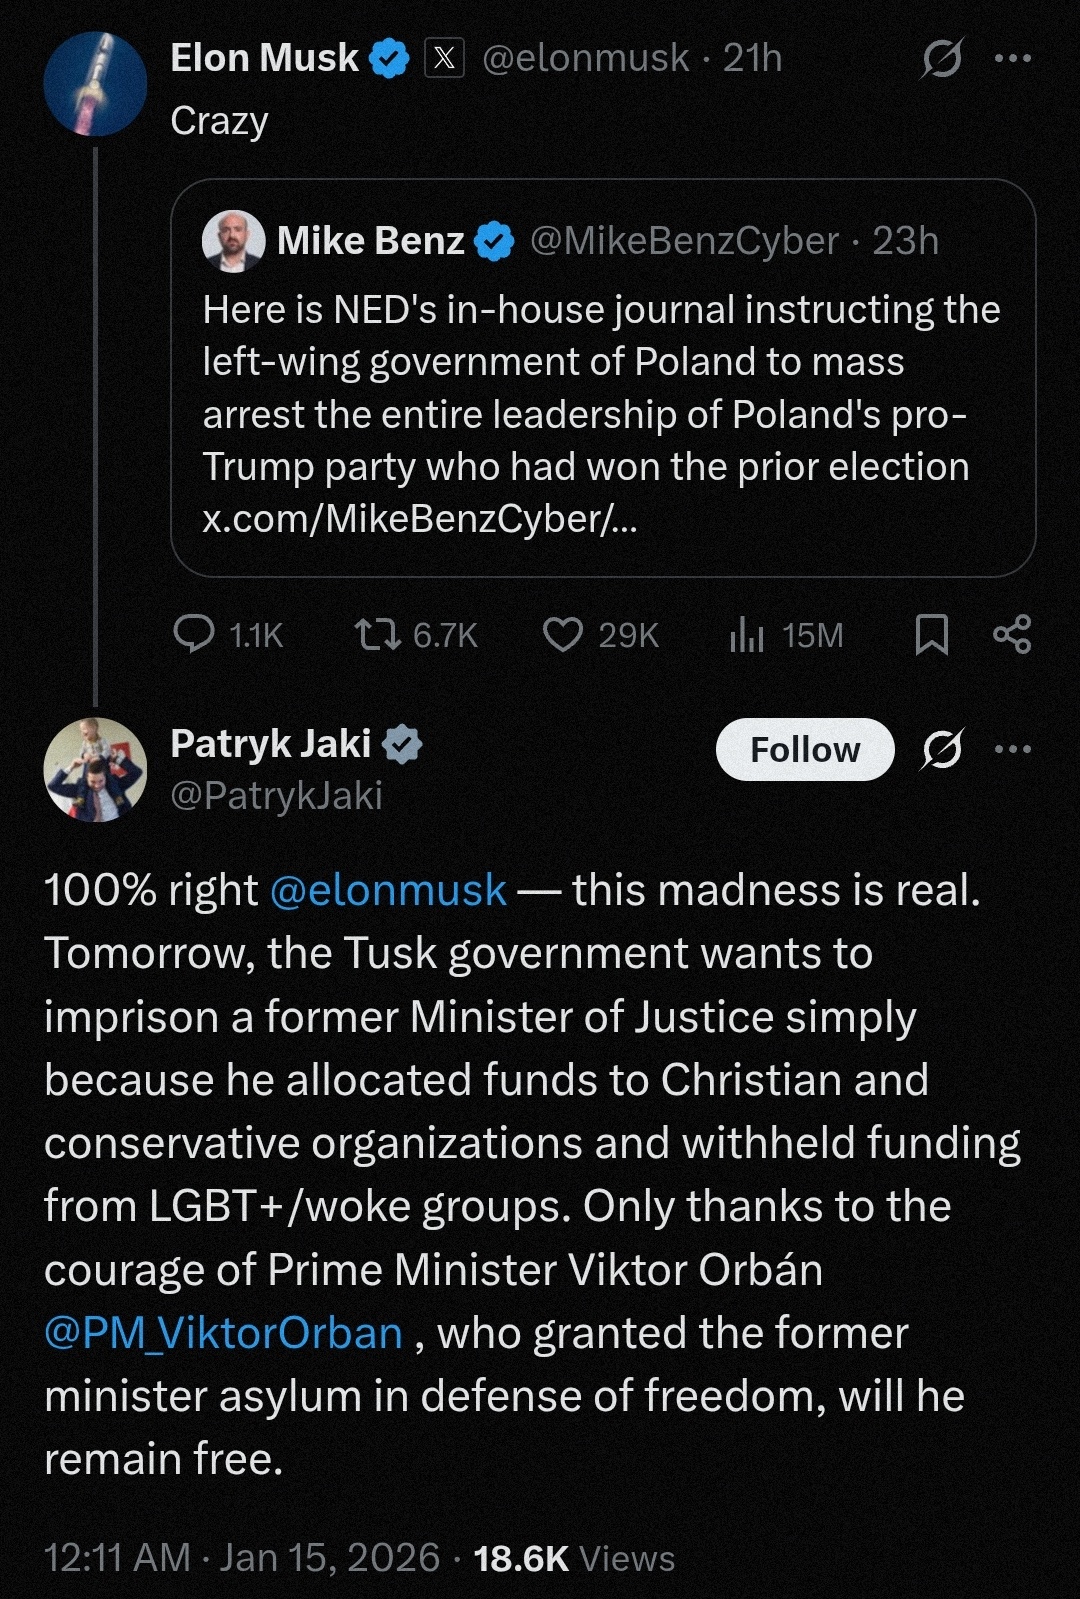Repost Elon Musk's post via the retweet icon
The width and height of the screenshot is (1080, 1599).
point(378,634)
